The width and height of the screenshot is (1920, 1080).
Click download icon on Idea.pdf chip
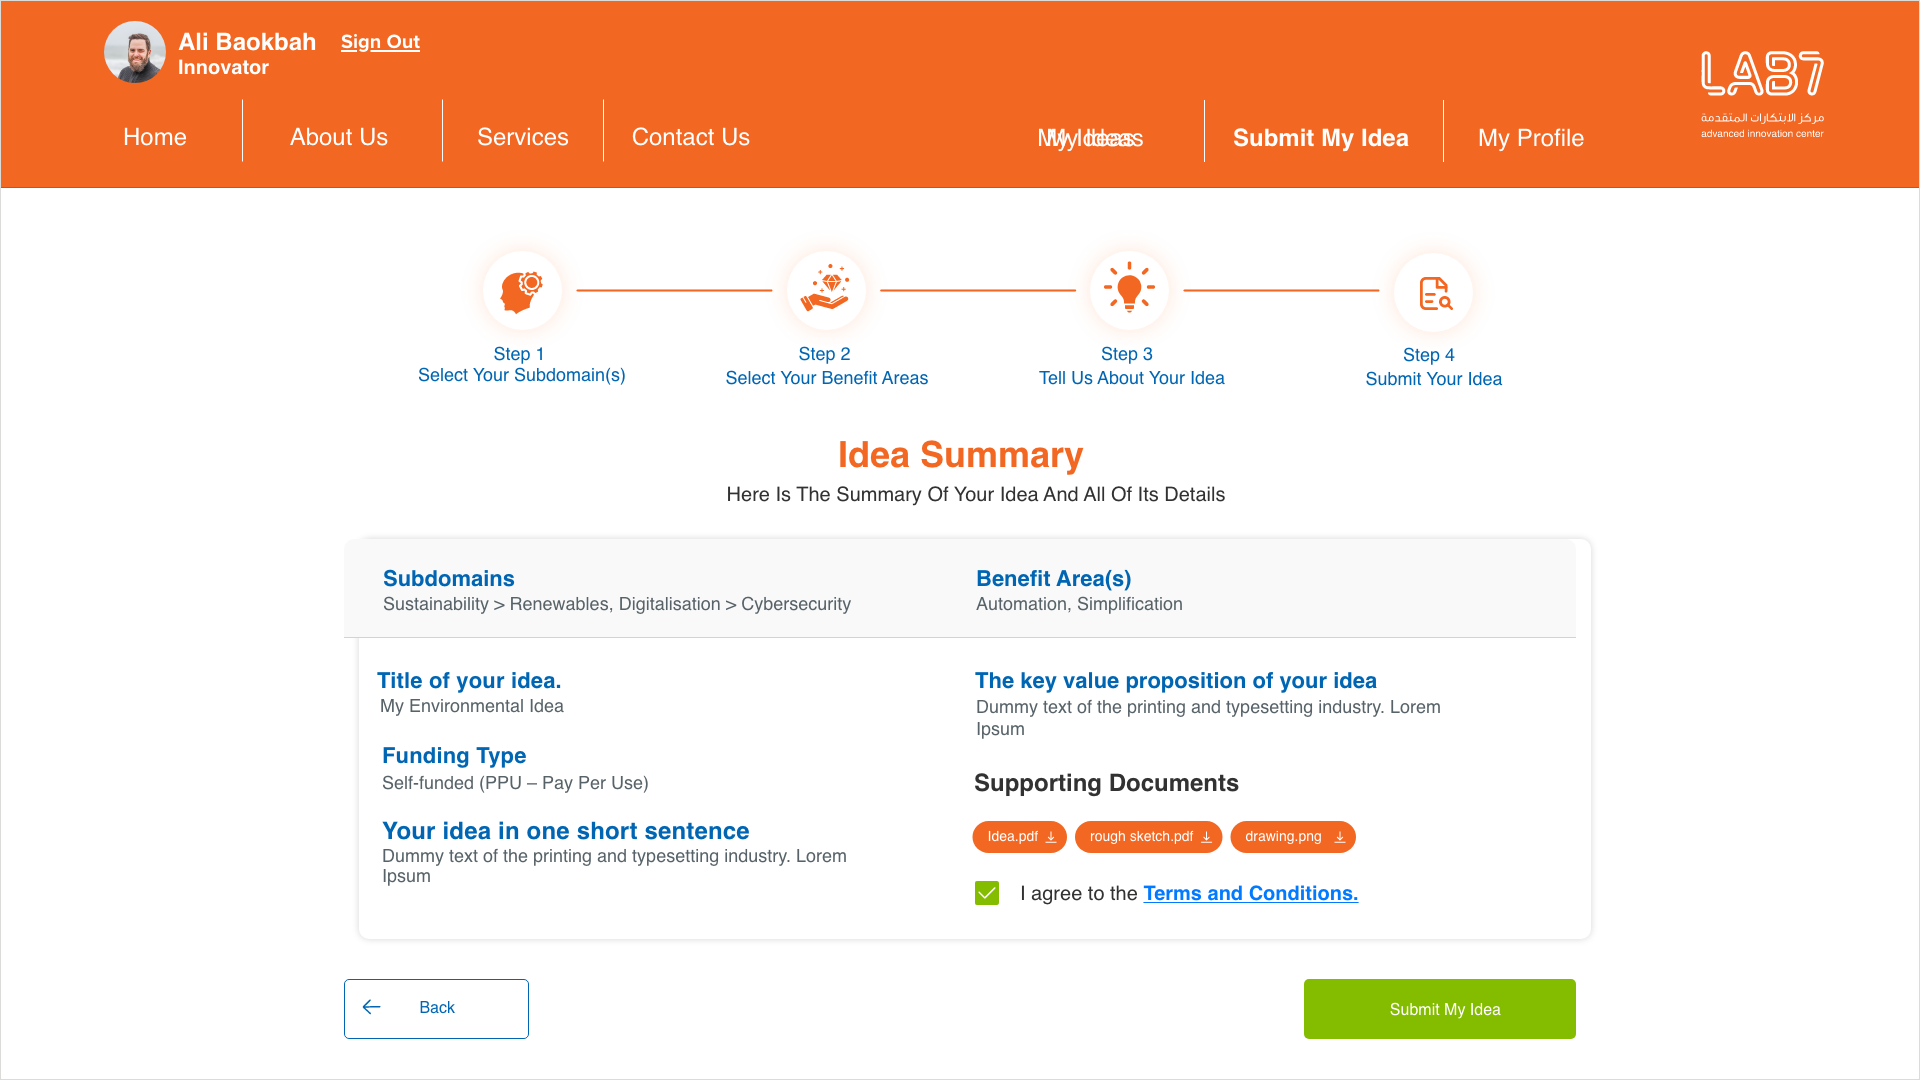pyautogui.click(x=1051, y=838)
